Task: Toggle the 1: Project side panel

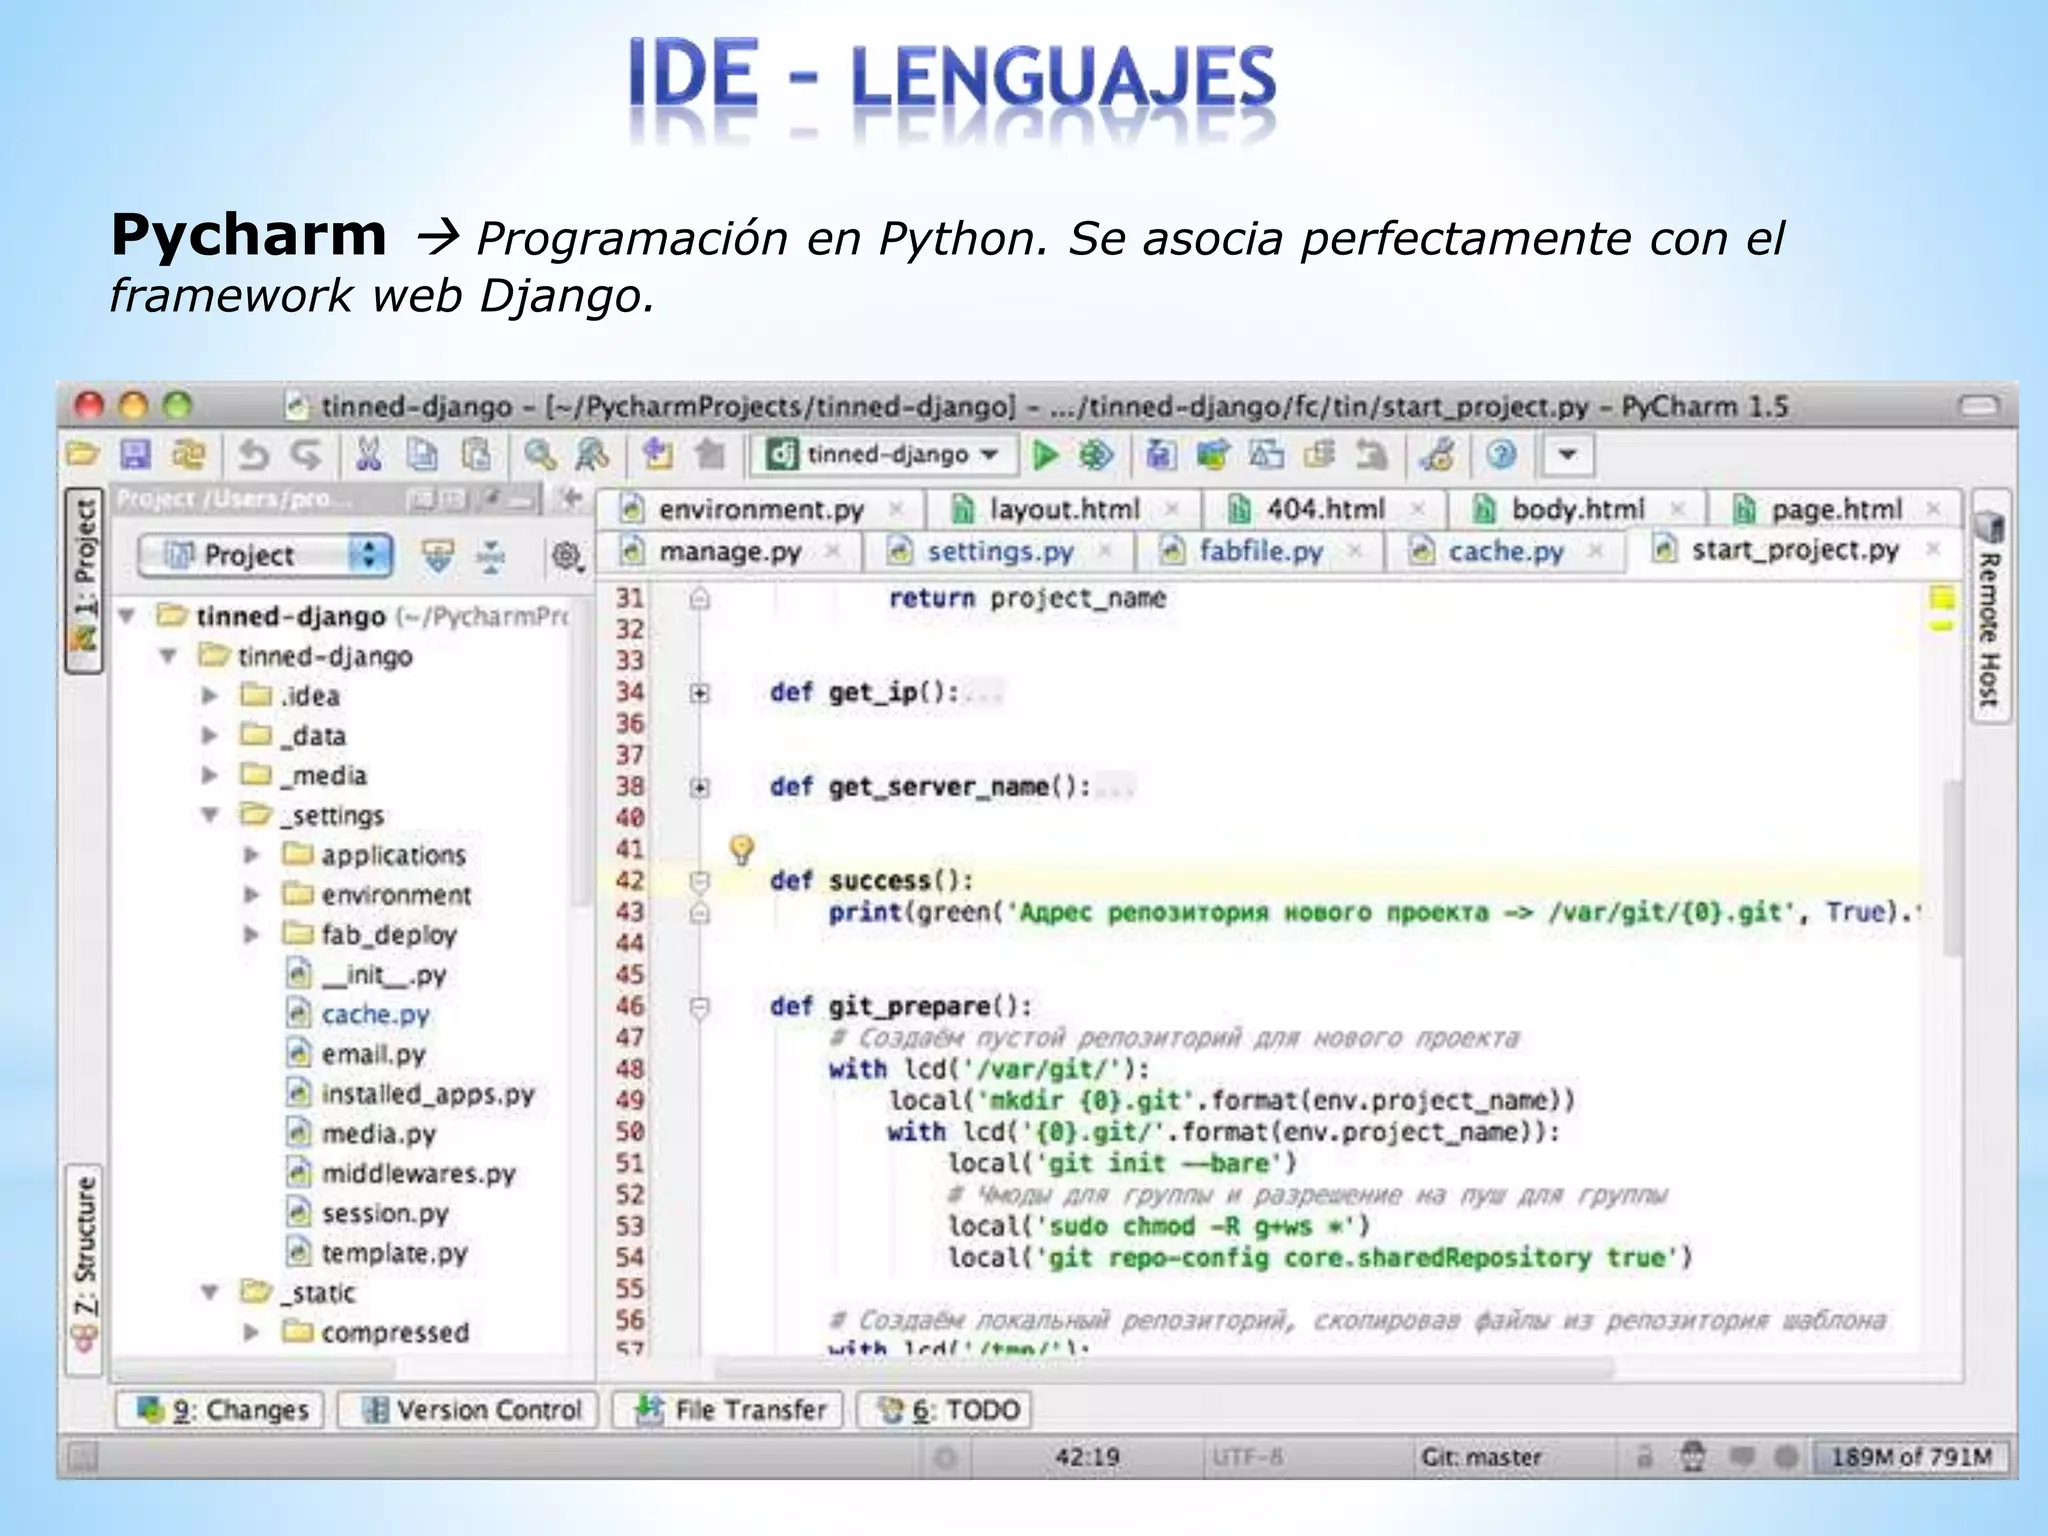Action: click(x=84, y=581)
